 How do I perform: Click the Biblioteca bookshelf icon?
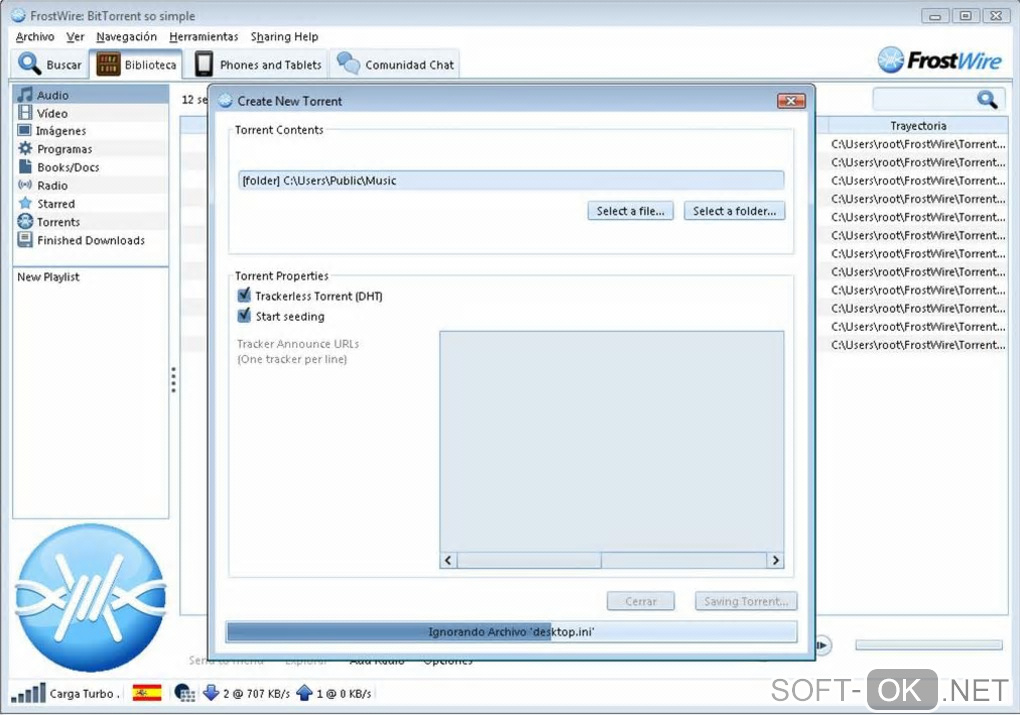tap(108, 64)
